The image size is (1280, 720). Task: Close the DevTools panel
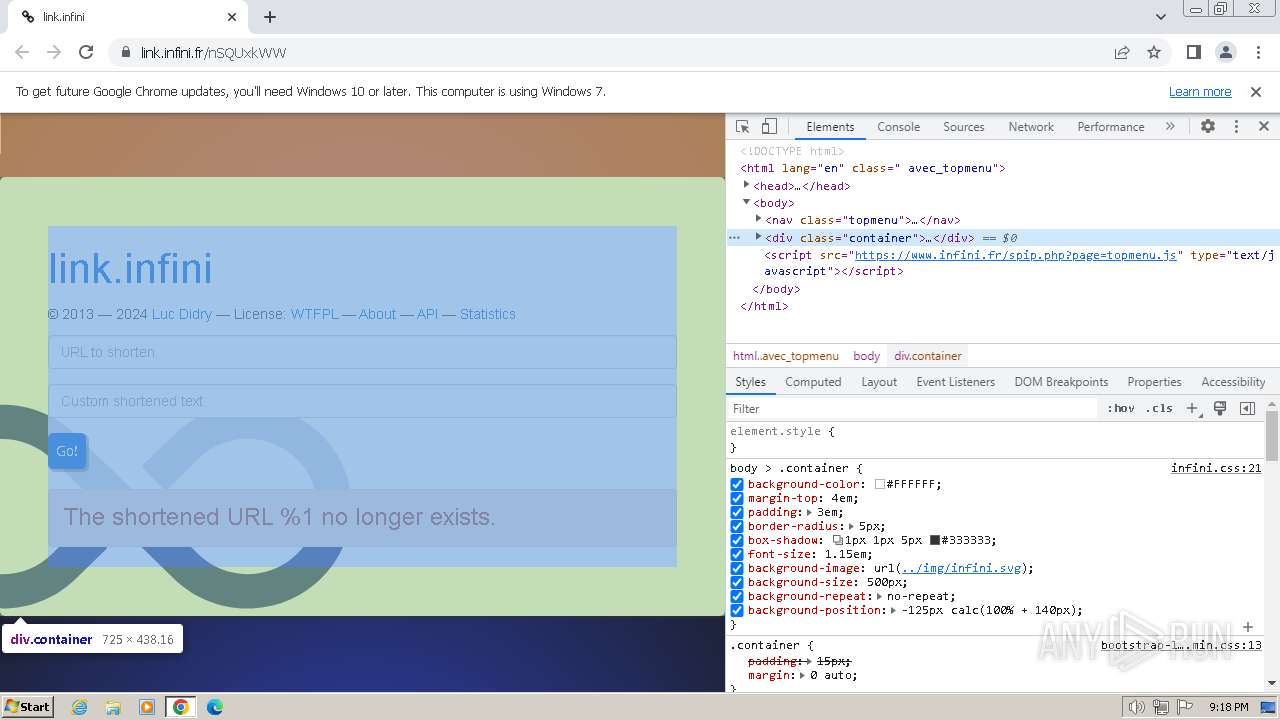pyautogui.click(x=1264, y=127)
